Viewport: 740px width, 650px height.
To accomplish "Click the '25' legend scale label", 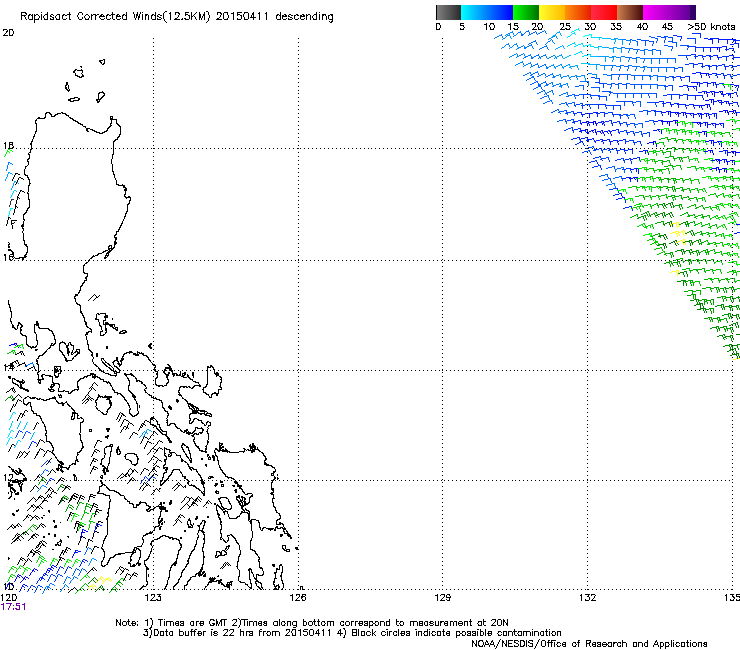I will tap(565, 27).
